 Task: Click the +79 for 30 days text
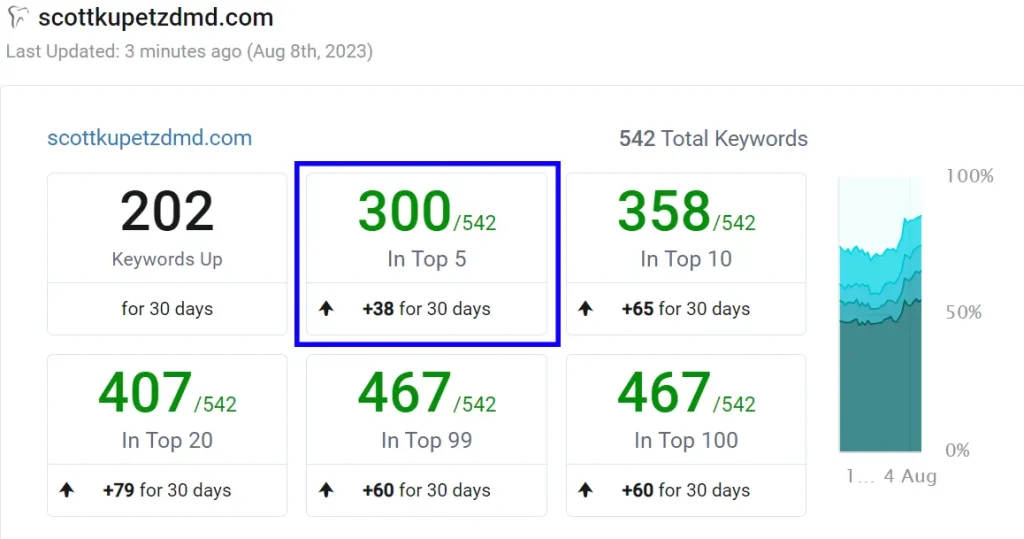pyautogui.click(x=167, y=490)
